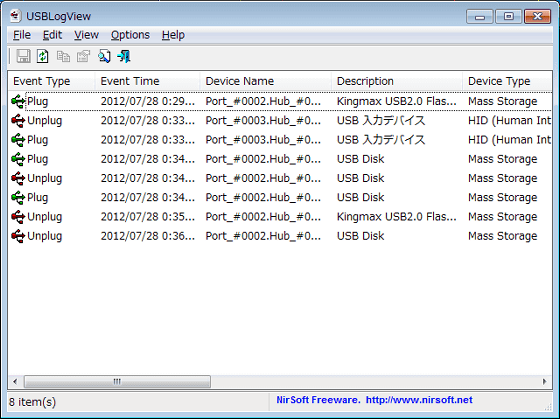Viewport: 560px width, 419px height.
Task: Click the horizontal scrollbar thumb
Action: [x=117, y=381]
